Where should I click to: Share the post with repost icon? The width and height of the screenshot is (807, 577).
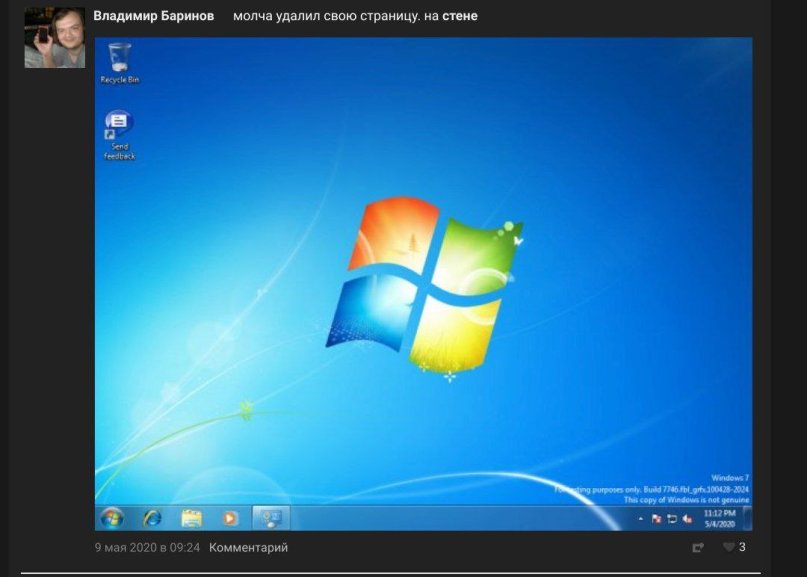pos(698,548)
